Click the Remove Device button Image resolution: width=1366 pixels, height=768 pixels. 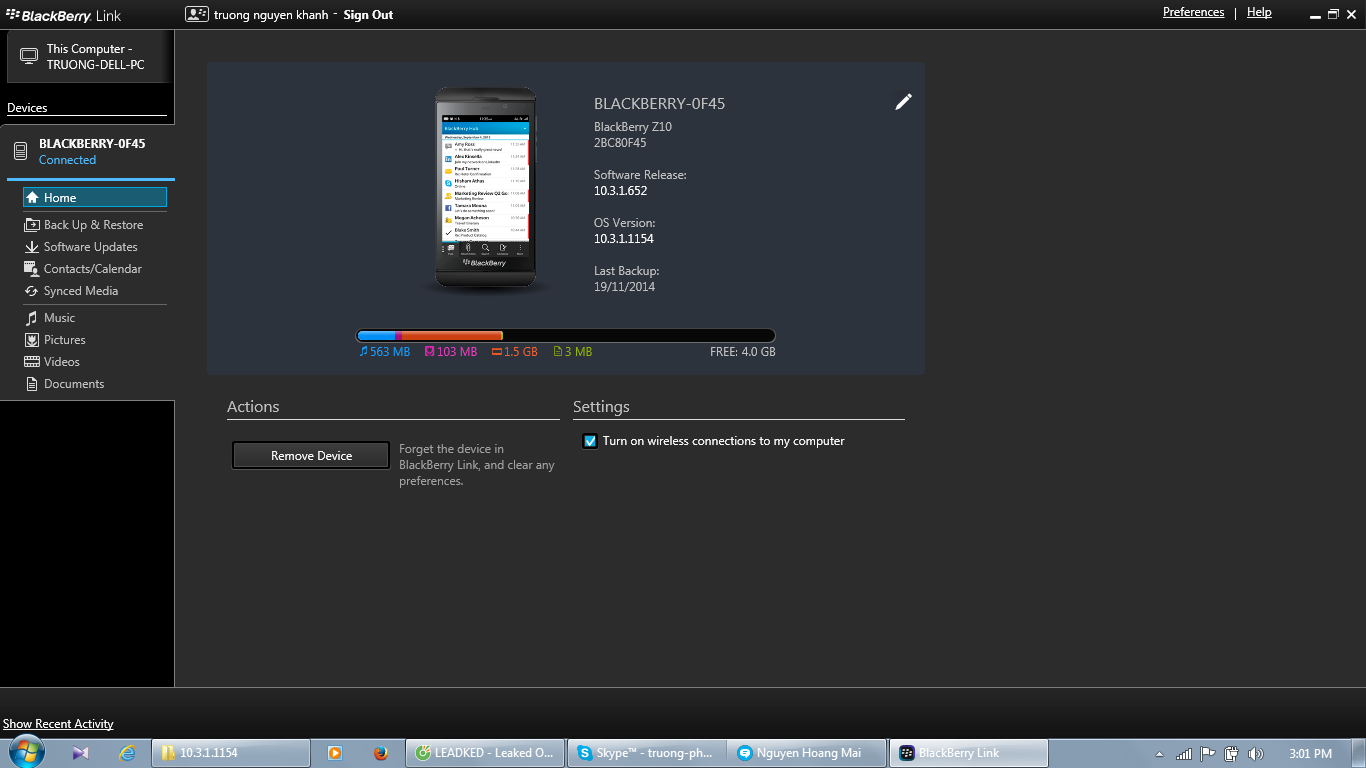(x=311, y=456)
